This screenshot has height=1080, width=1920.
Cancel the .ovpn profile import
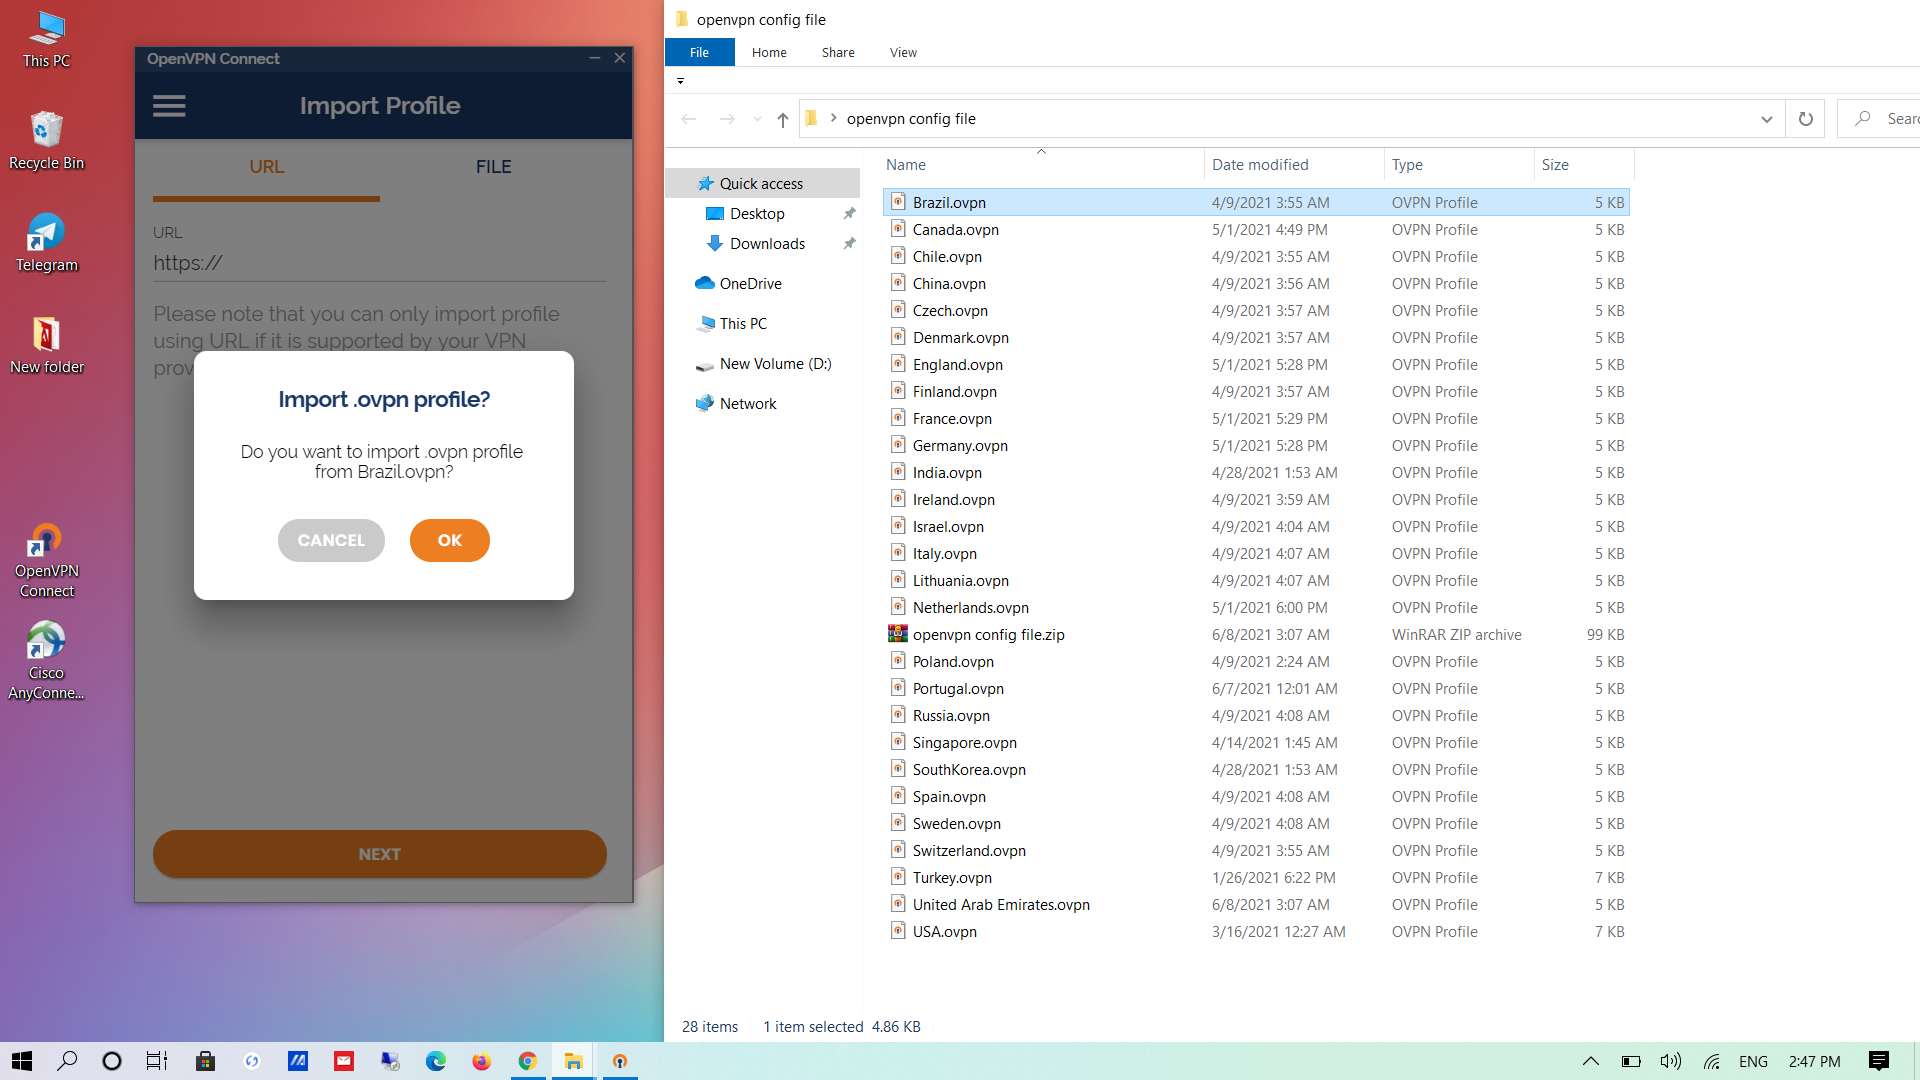tap(331, 540)
